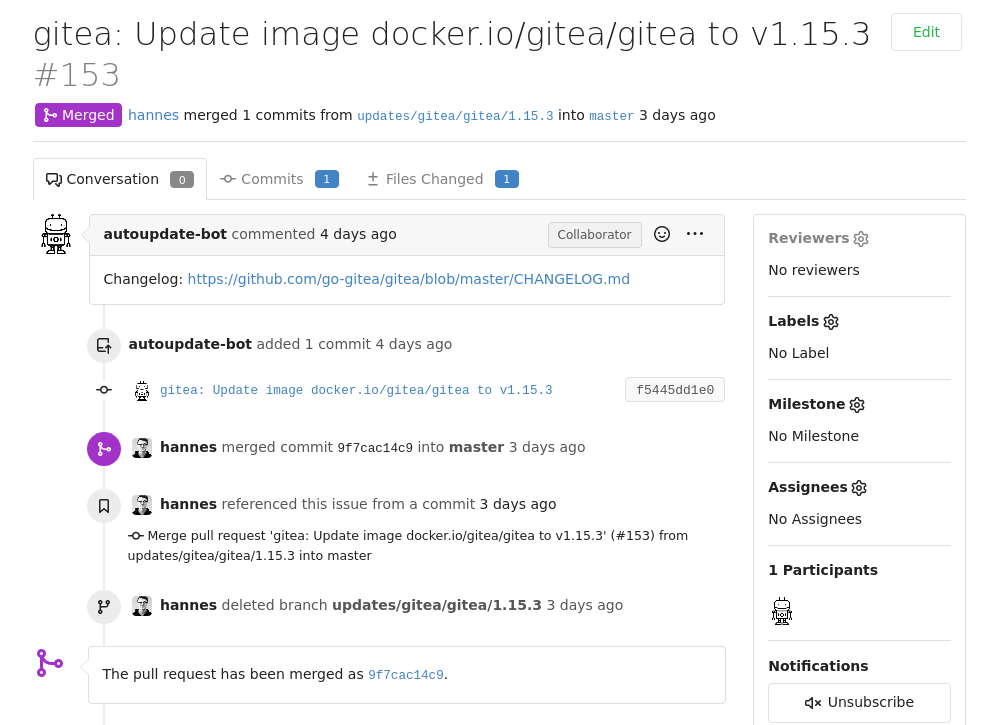Click participant robot avatar in sidebar
Screen dimensions: 985x725
click(782, 611)
